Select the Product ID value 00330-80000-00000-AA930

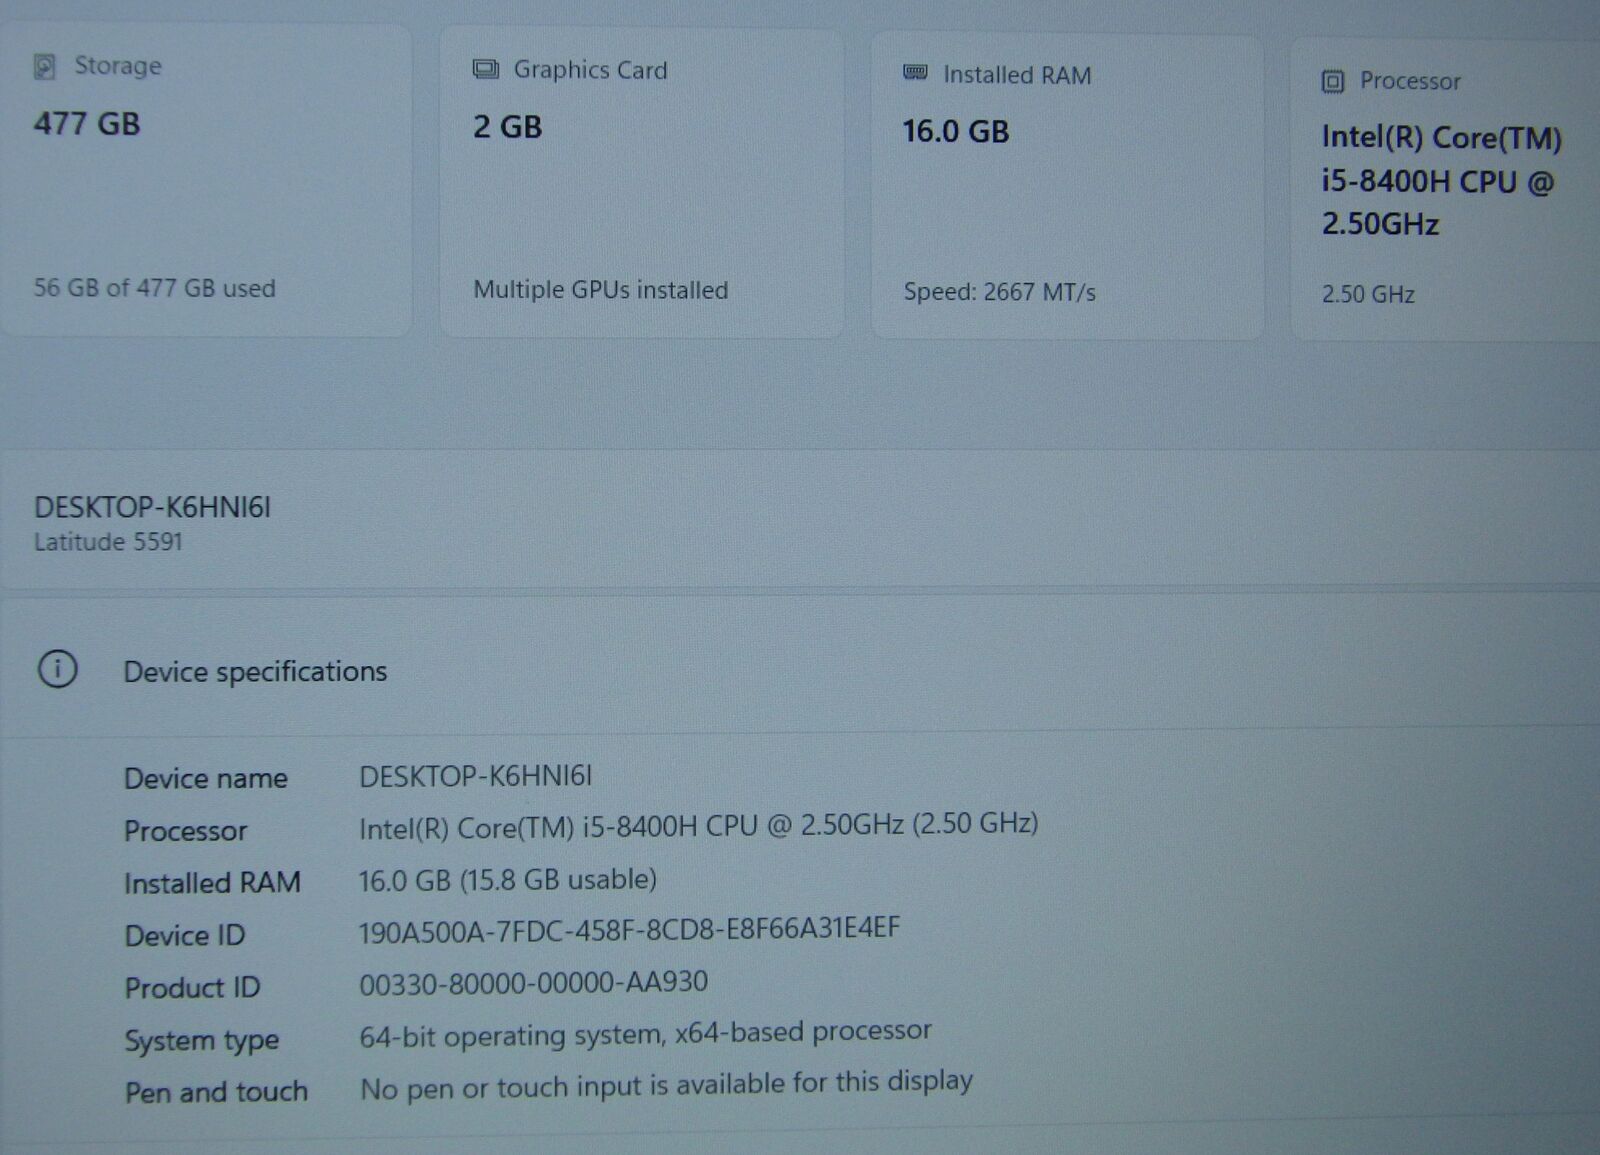pos(533,983)
